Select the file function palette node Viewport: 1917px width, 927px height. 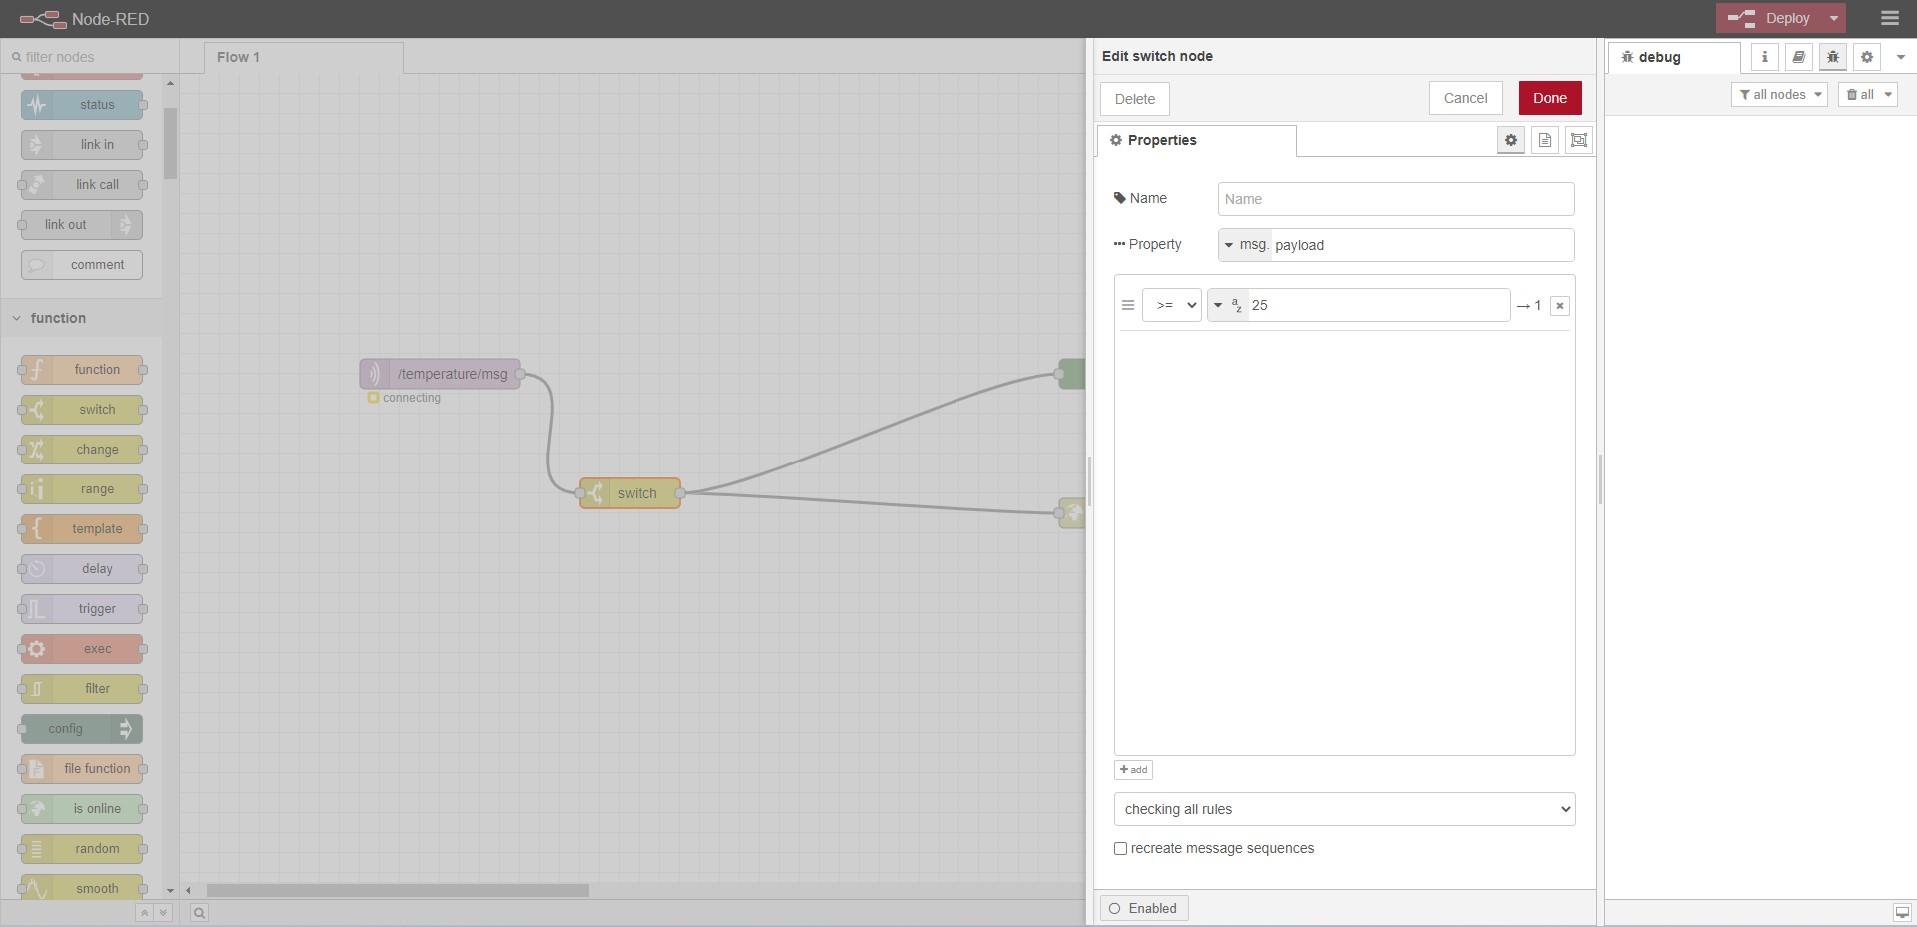(x=82, y=769)
